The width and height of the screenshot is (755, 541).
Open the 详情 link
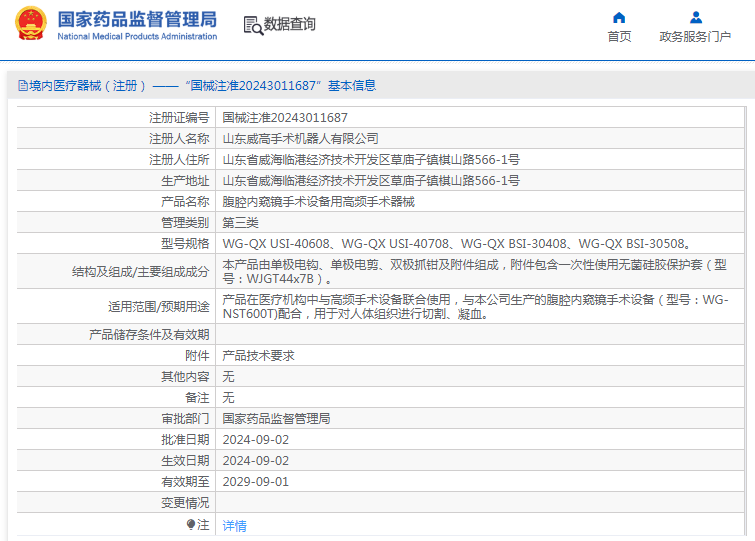234,526
